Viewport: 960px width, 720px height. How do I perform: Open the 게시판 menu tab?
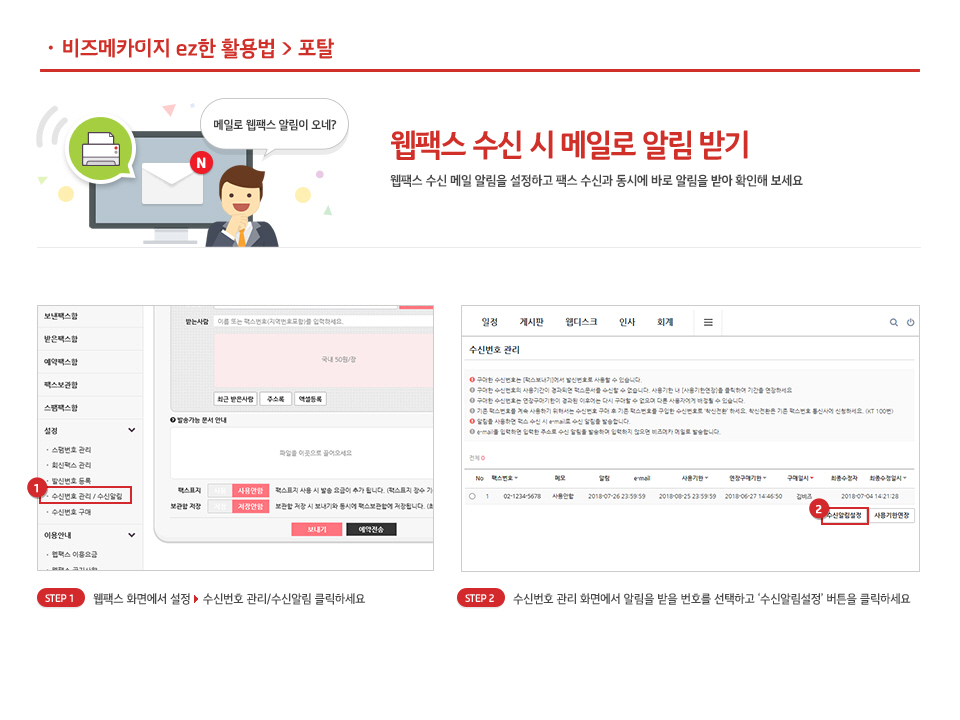531,322
